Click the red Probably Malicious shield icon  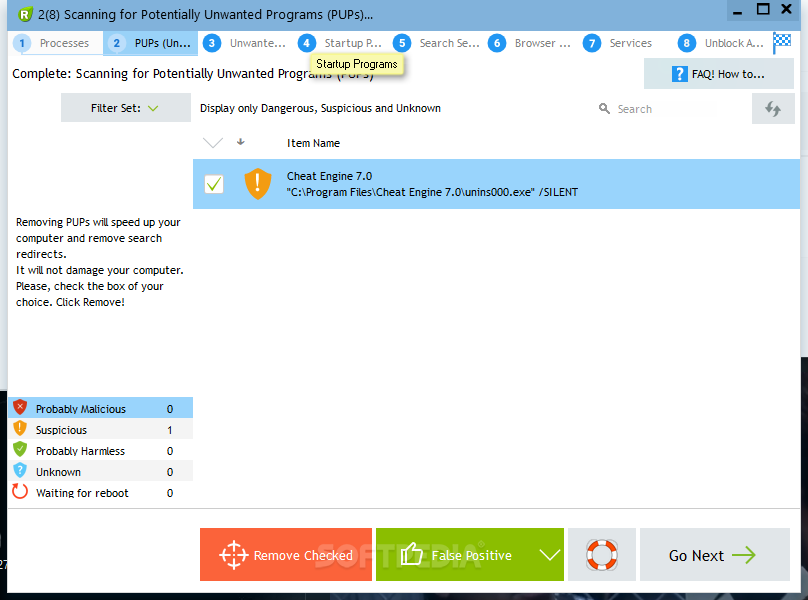(20, 407)
